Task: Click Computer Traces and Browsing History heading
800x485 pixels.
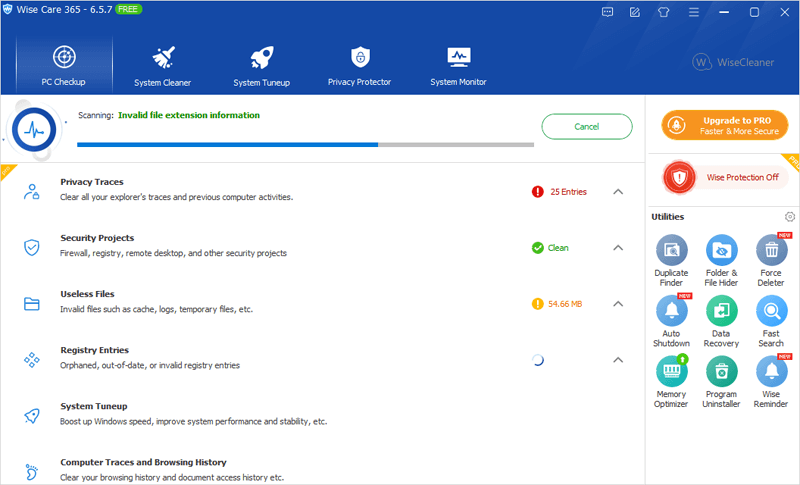Action: coord(143,463)
